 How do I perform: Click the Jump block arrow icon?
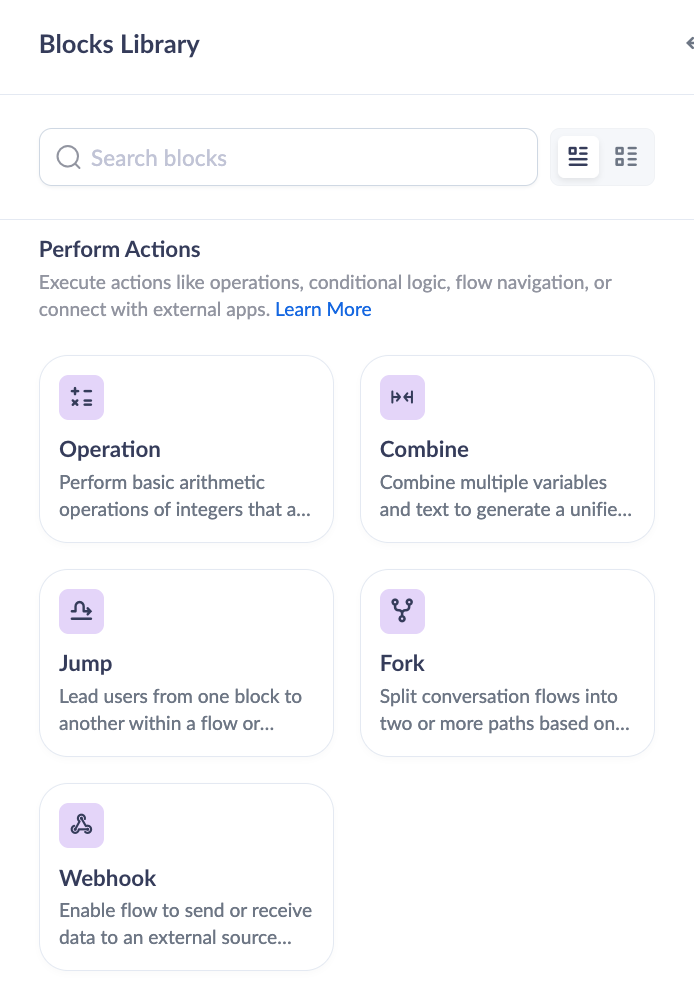click(81, 611)
